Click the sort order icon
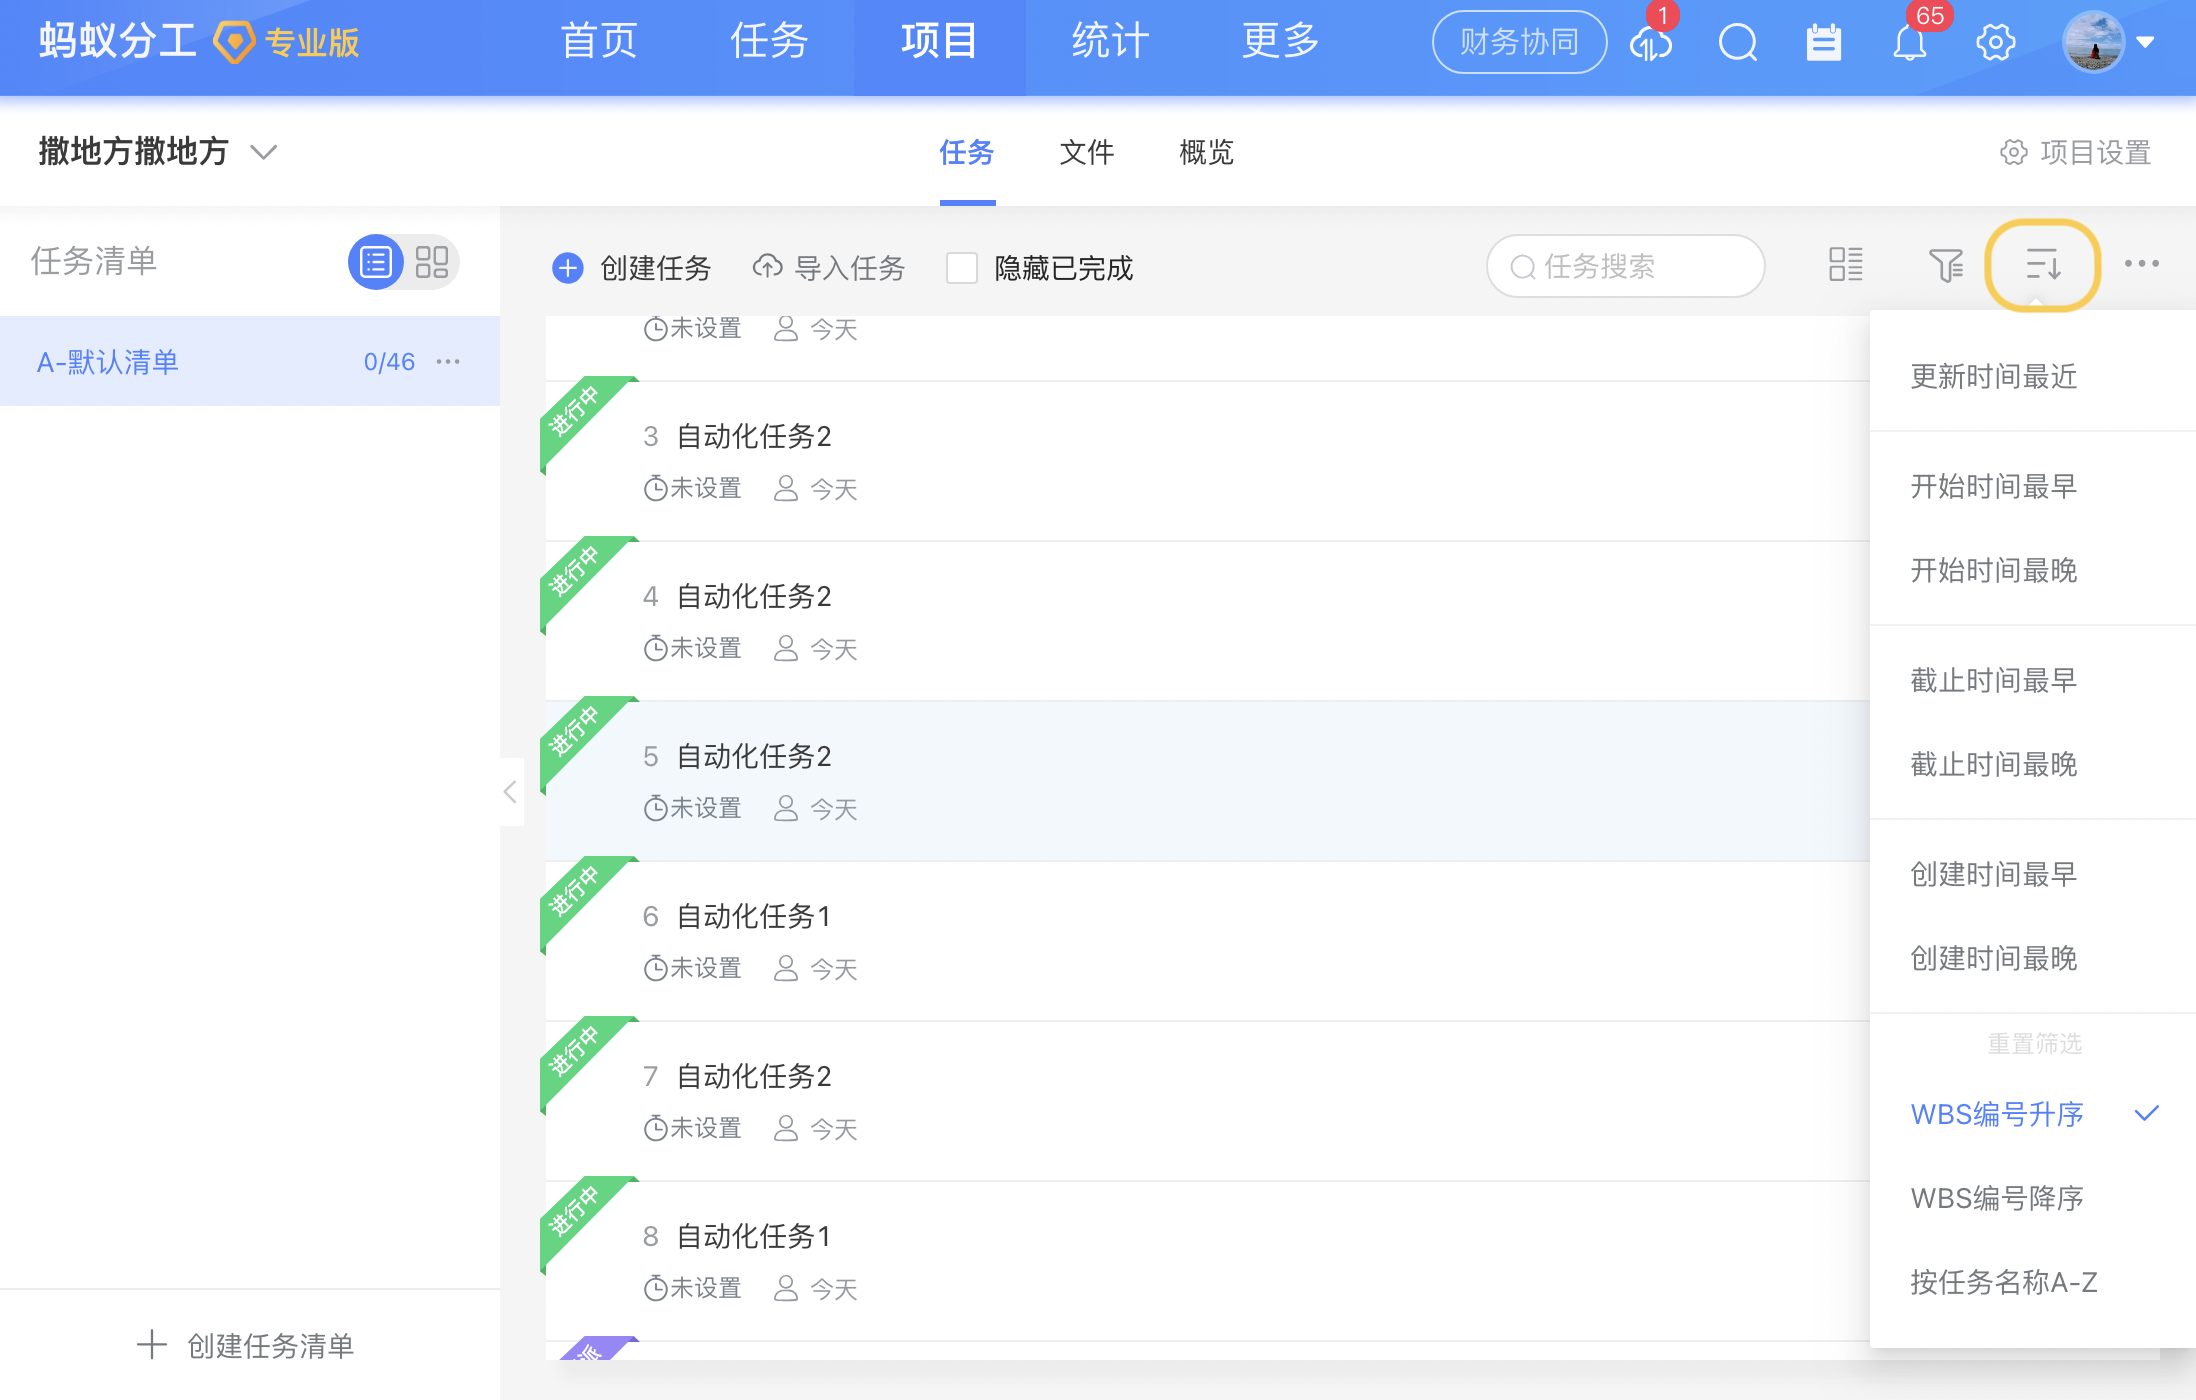 [x=2042, y=265]
